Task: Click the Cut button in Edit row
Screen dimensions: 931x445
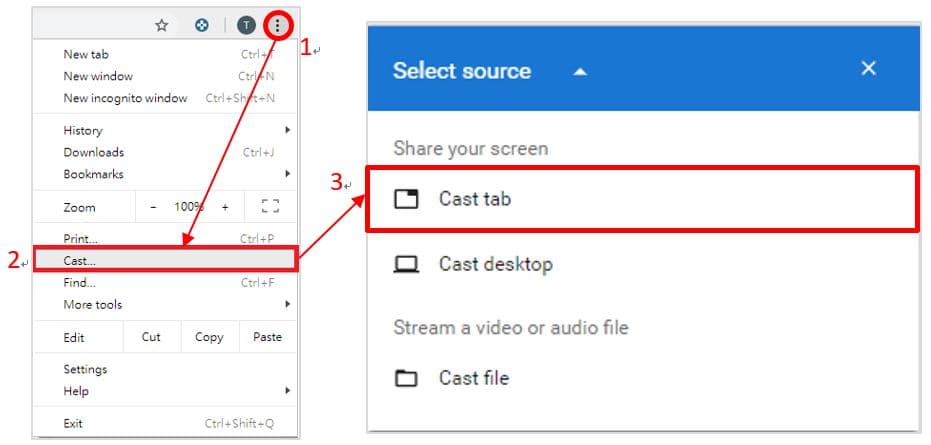Action: tap(151, 337)
